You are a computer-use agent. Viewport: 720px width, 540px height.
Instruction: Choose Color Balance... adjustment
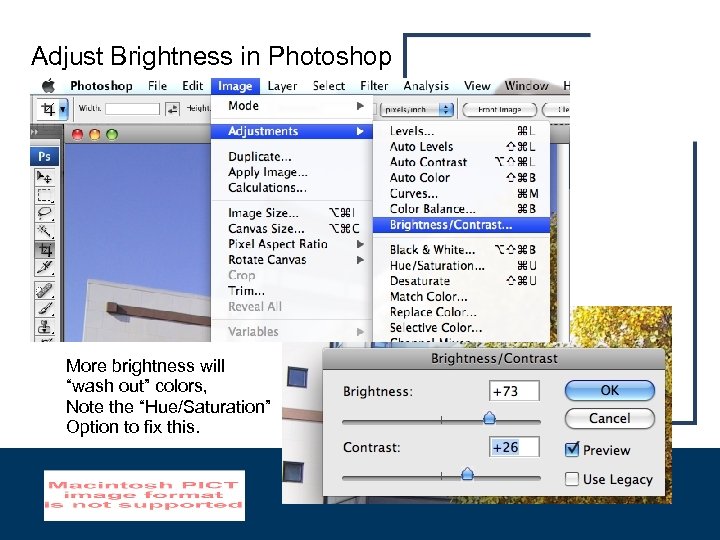[x=461, y=209]
